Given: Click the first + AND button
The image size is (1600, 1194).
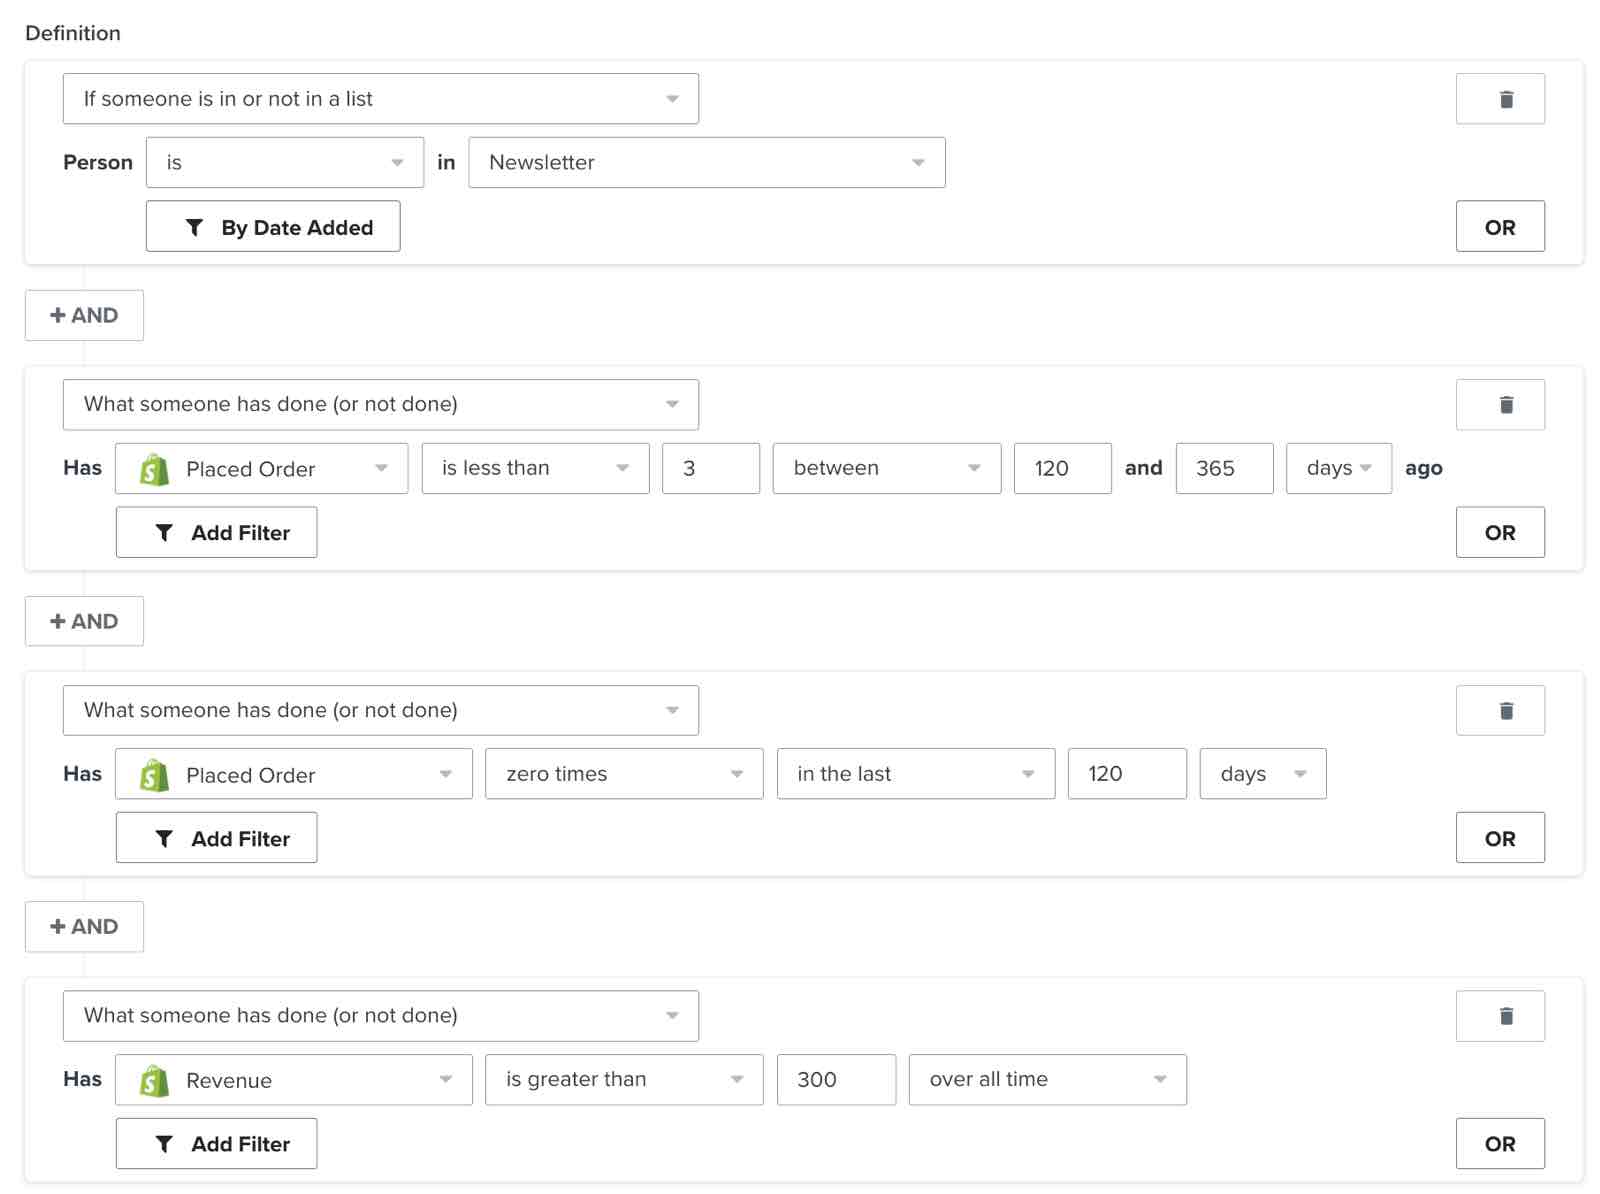Looking at the screenshot, I should tap(84, 315).
